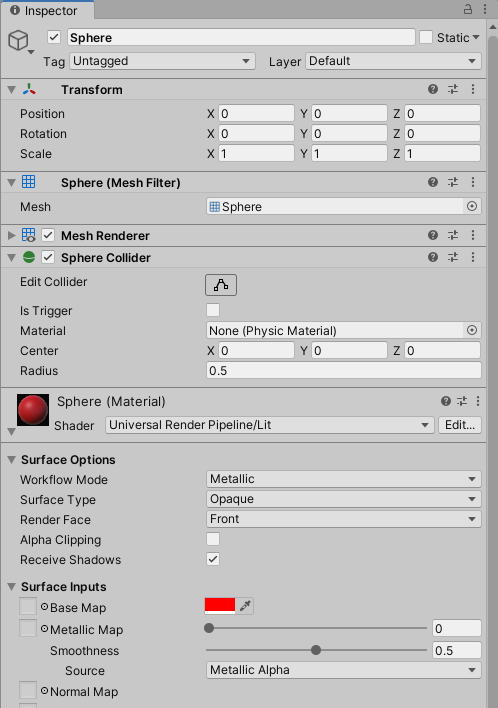Open the Surface Type dropdown
Viewport: 498px width, 708px height.
pos(344,499)
